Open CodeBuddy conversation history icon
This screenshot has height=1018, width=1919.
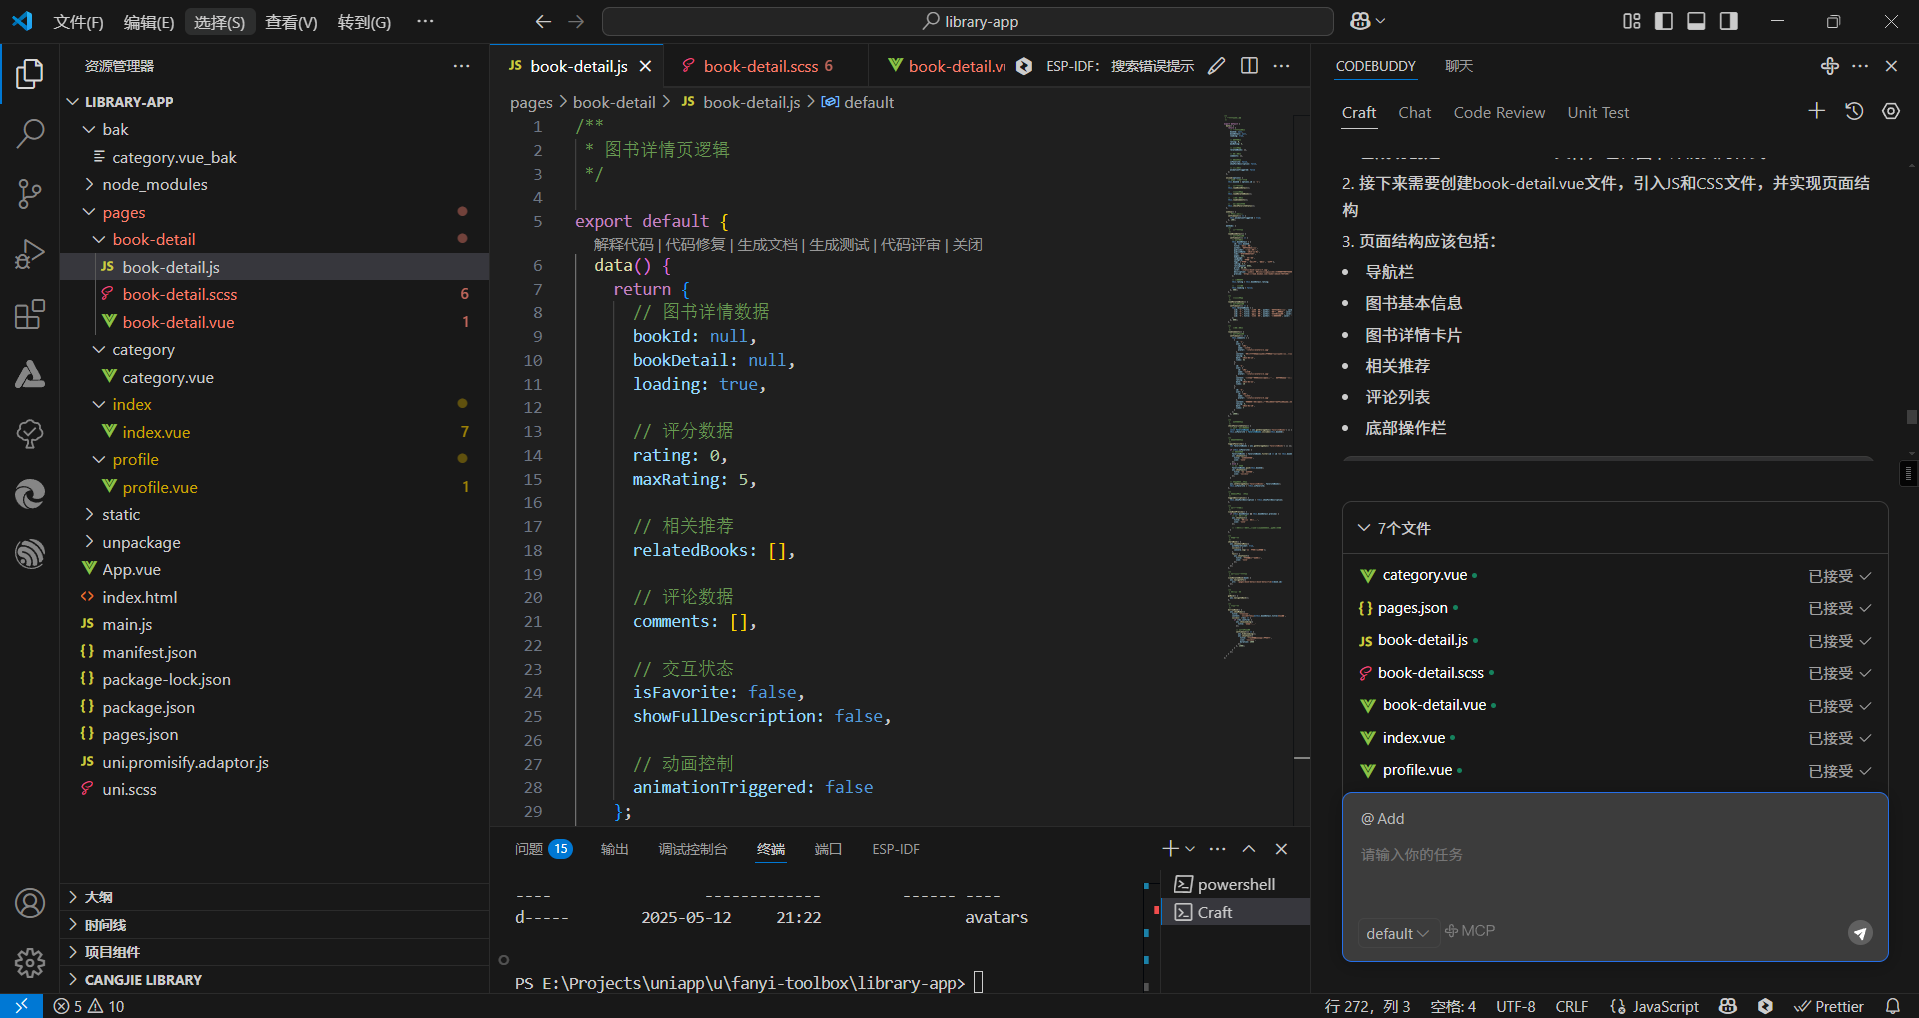1854,111
